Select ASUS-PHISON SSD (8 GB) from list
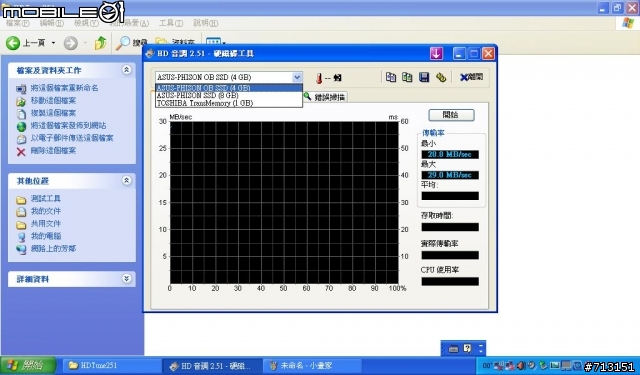The height and width of the screenshot is (375, 640). [229, 95]
